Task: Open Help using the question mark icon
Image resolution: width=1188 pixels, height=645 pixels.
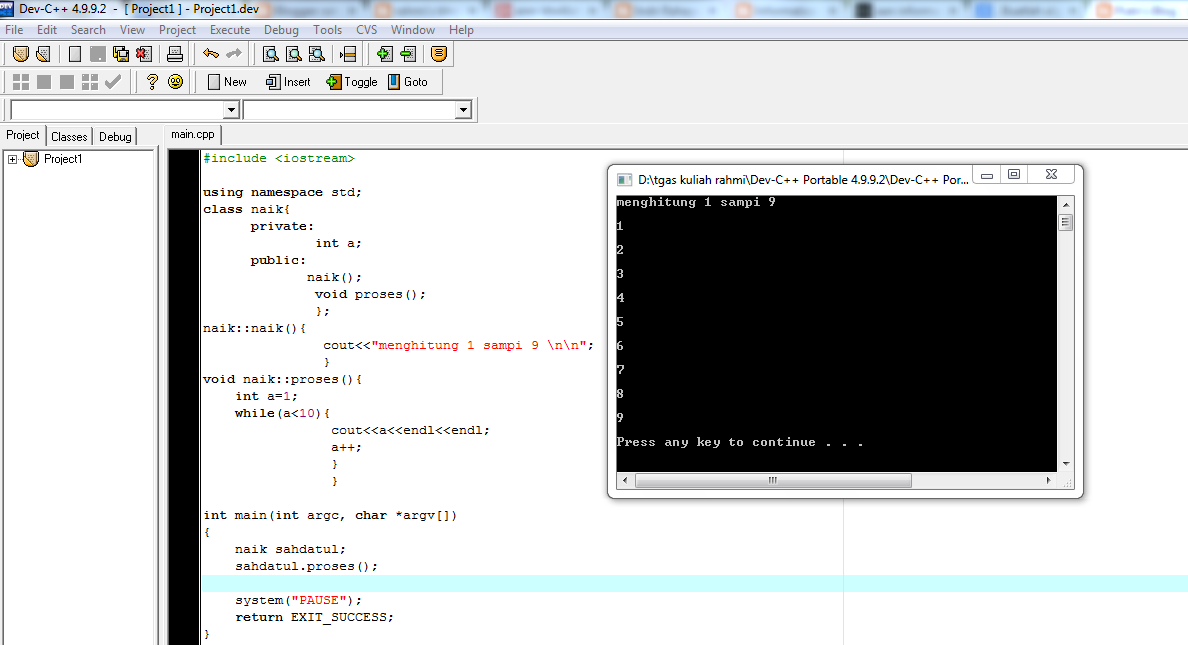Action: click(x=152, y=81)
